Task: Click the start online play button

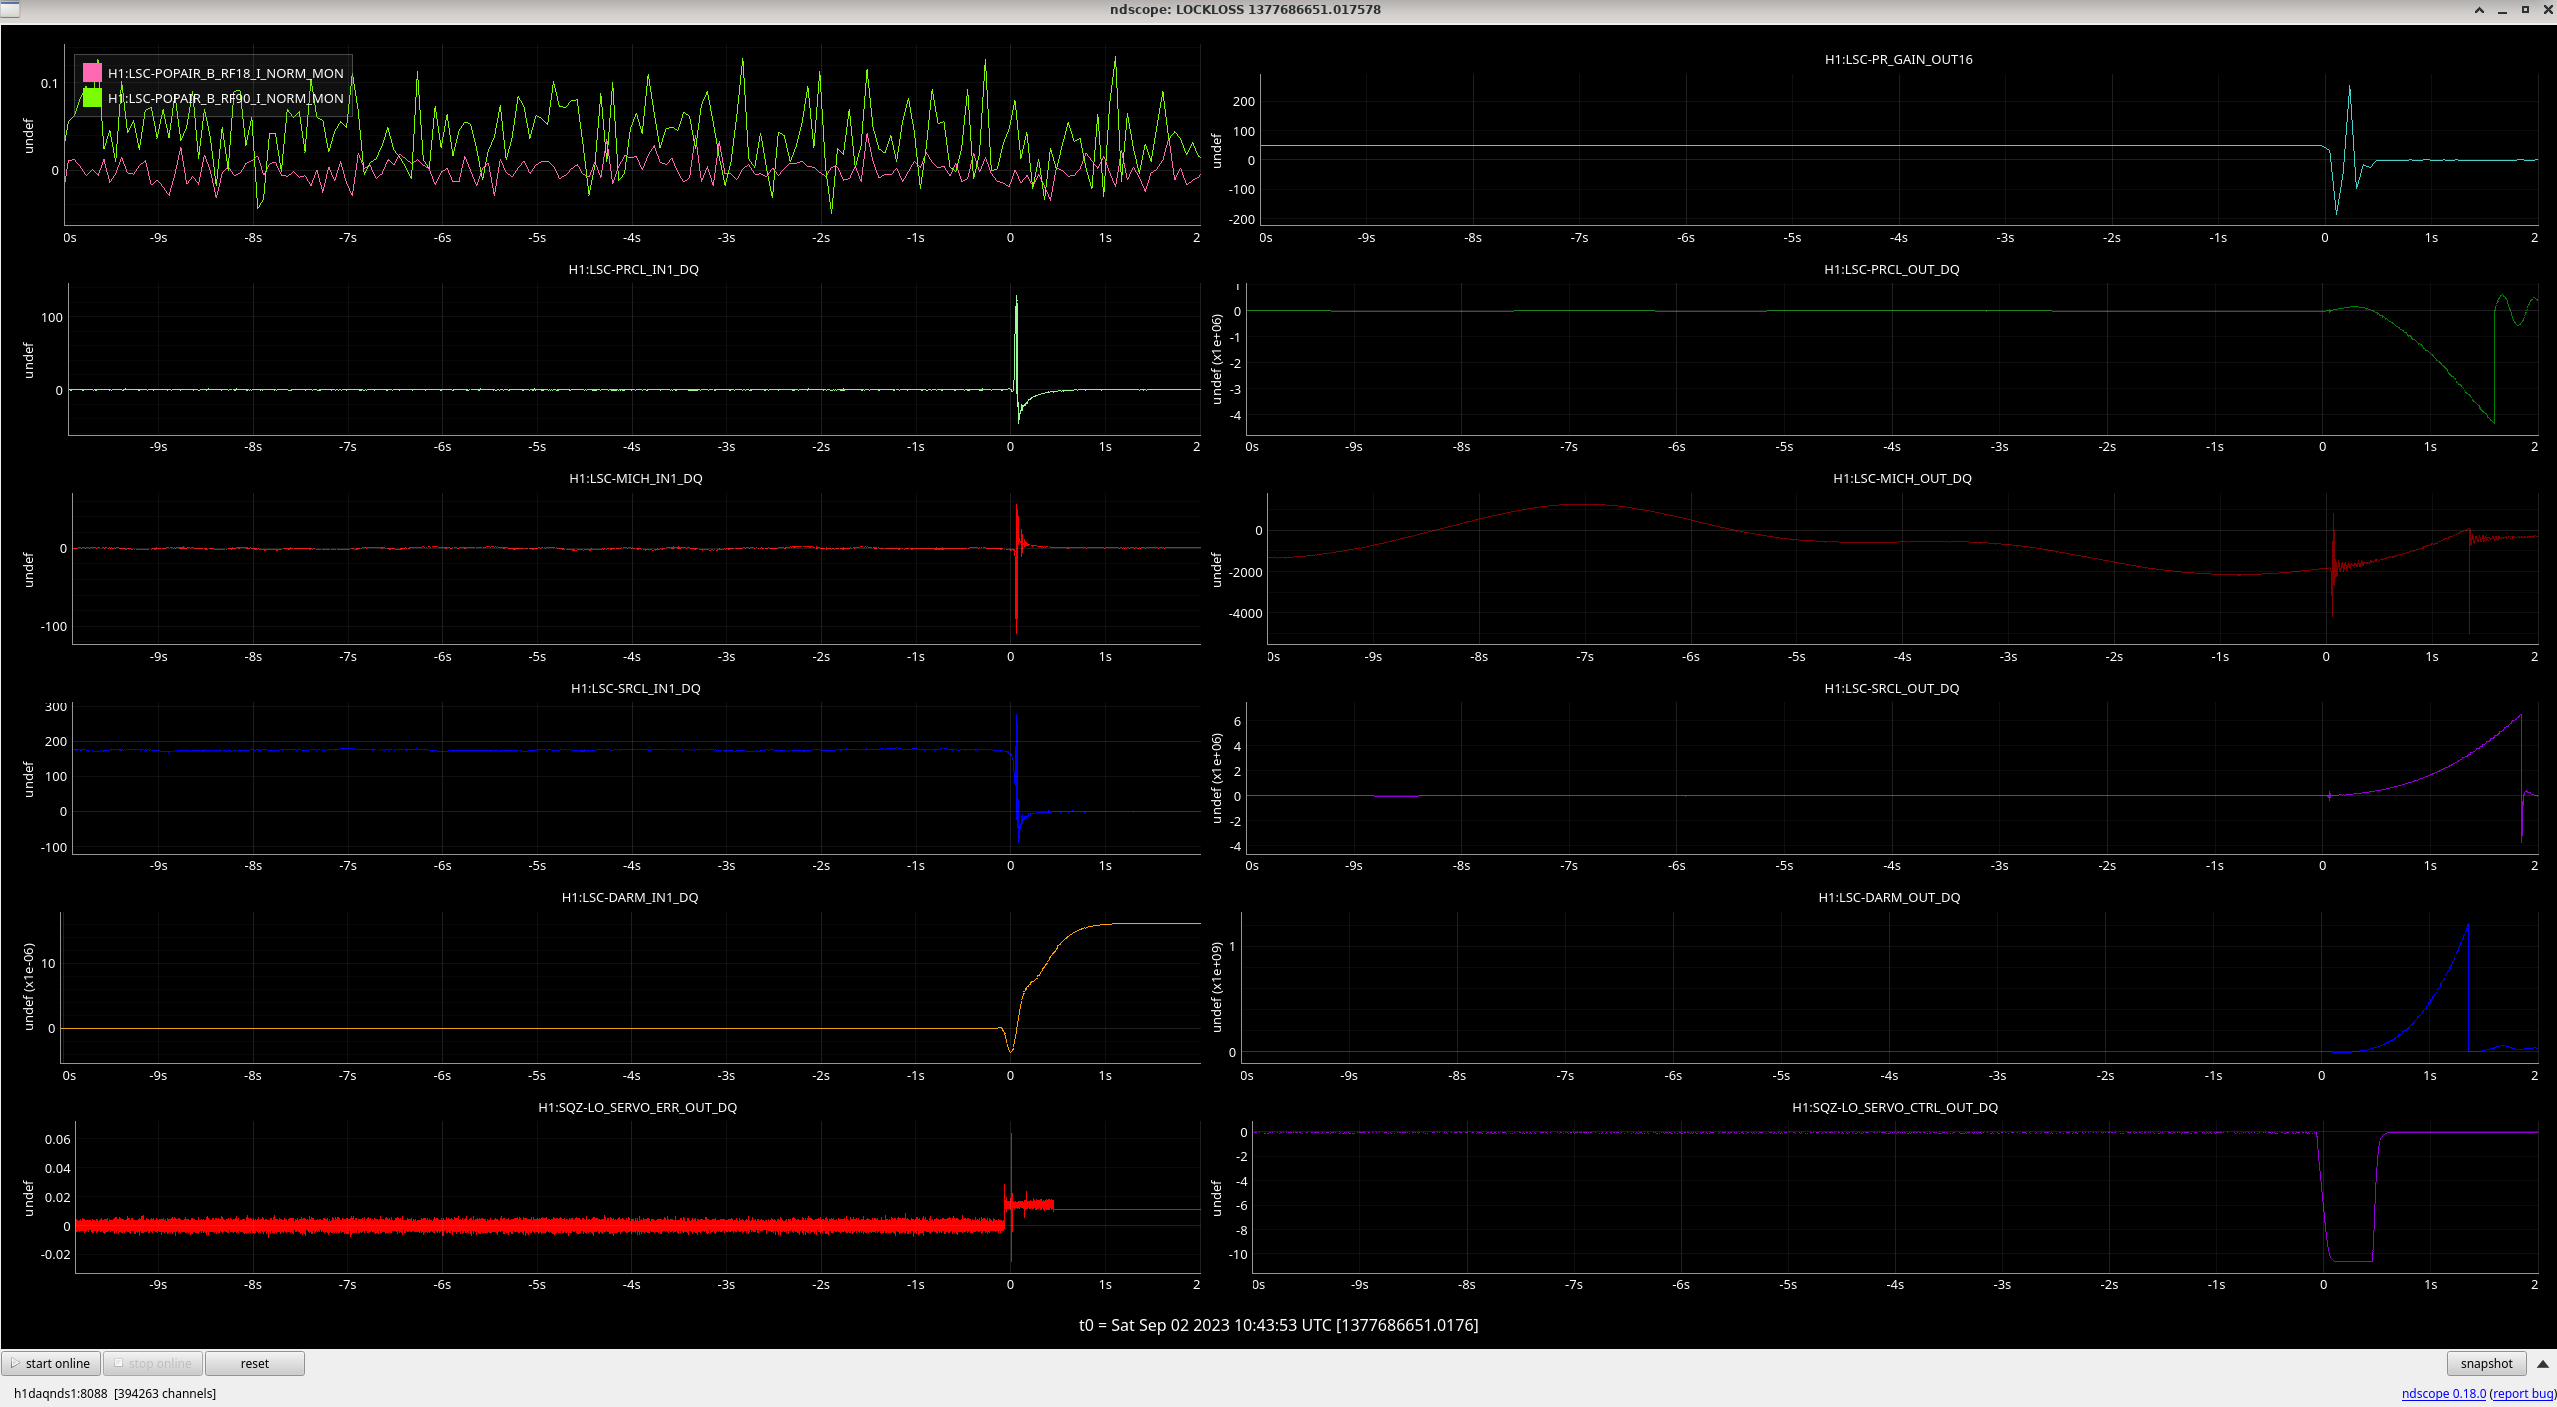Action: pos(51,1363)
